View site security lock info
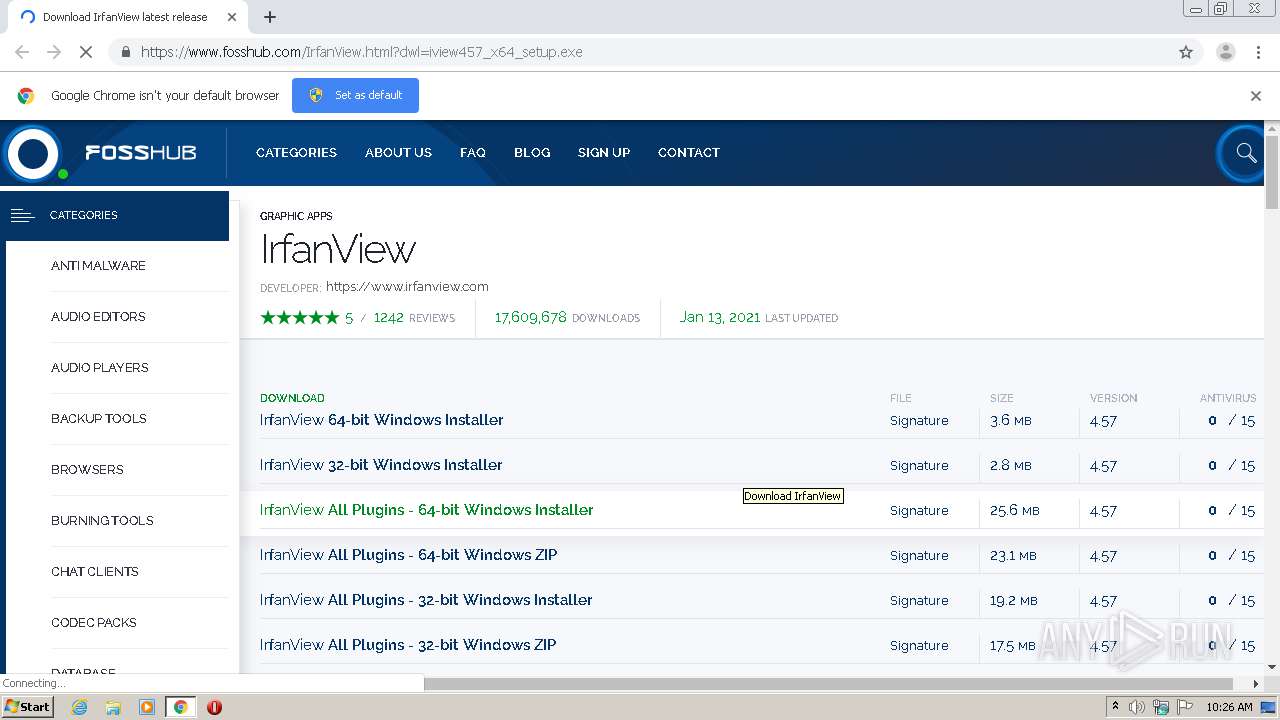The width and height of the screenshot is (1280, 720). 125,52
